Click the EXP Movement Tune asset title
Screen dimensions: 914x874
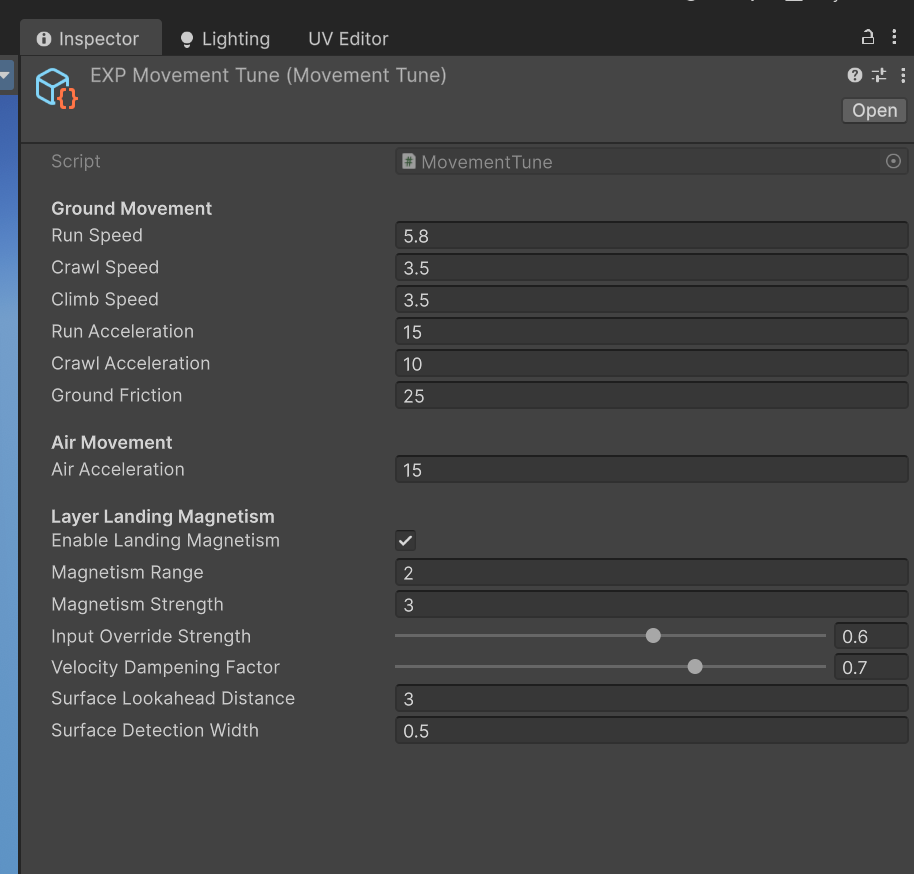268,75
